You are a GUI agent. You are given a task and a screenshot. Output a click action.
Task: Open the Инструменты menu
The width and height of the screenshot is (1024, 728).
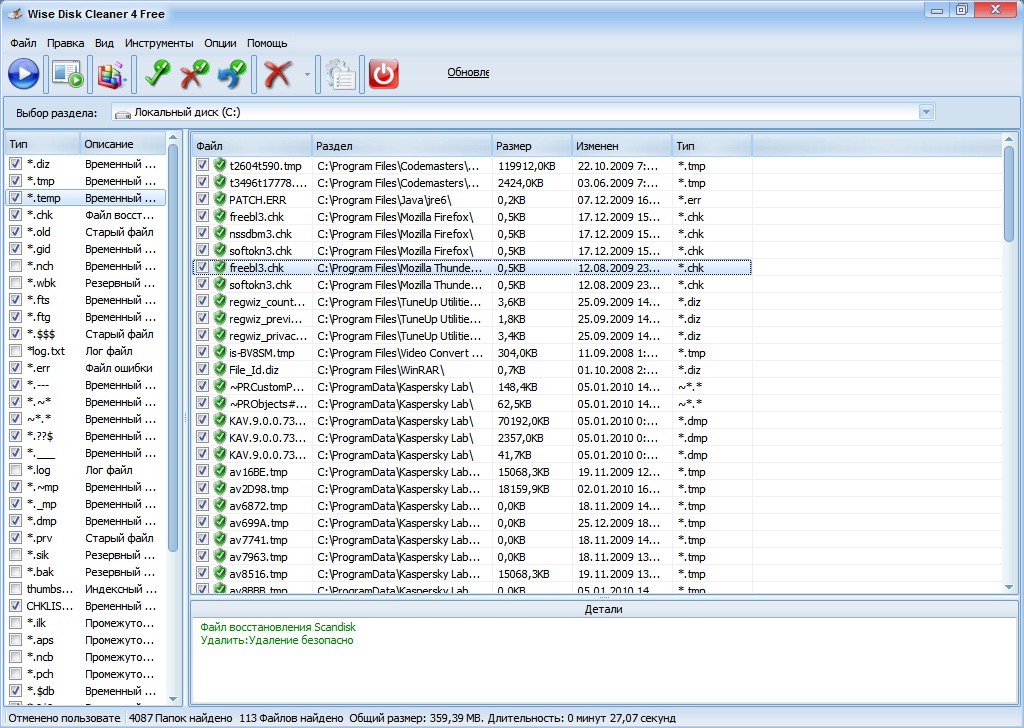[x=159, y=43]
